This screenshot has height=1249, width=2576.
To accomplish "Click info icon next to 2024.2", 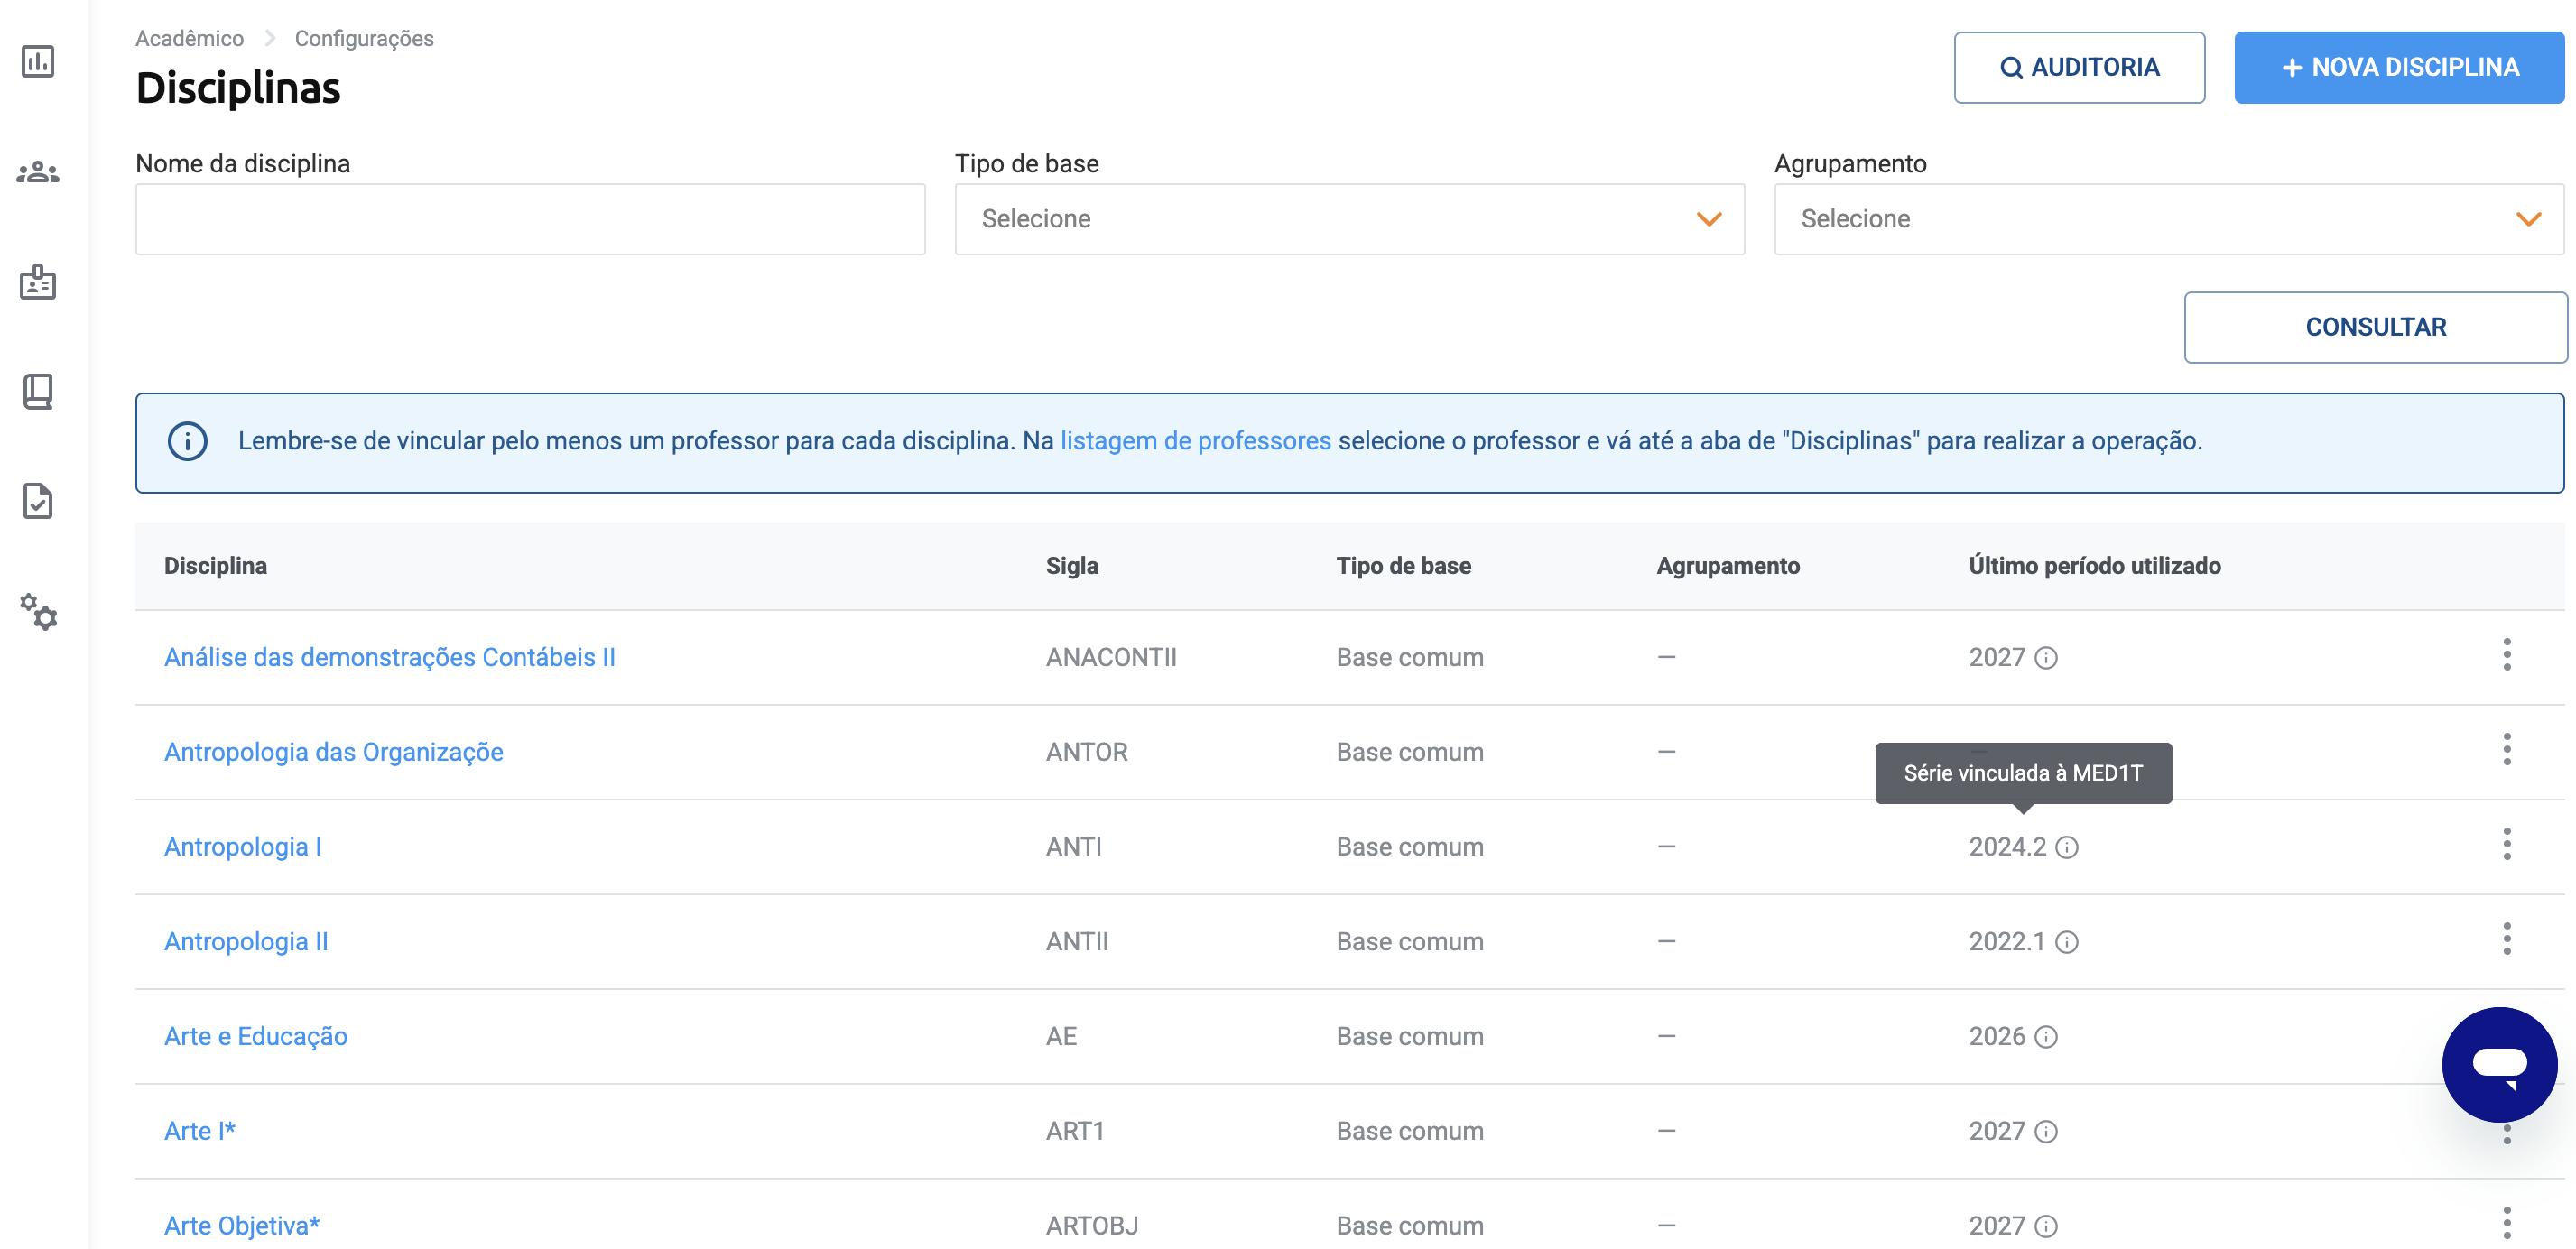I will 2067,848.
